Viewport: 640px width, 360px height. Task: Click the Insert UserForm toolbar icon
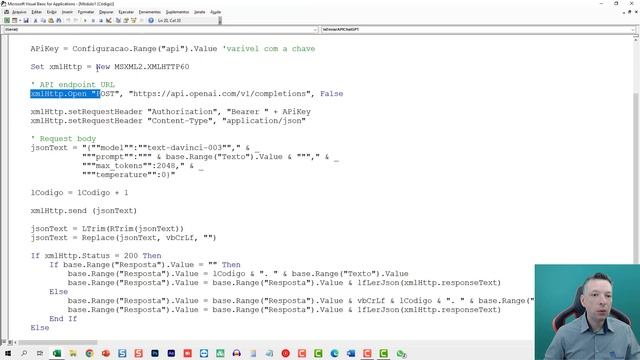point(14,20)
